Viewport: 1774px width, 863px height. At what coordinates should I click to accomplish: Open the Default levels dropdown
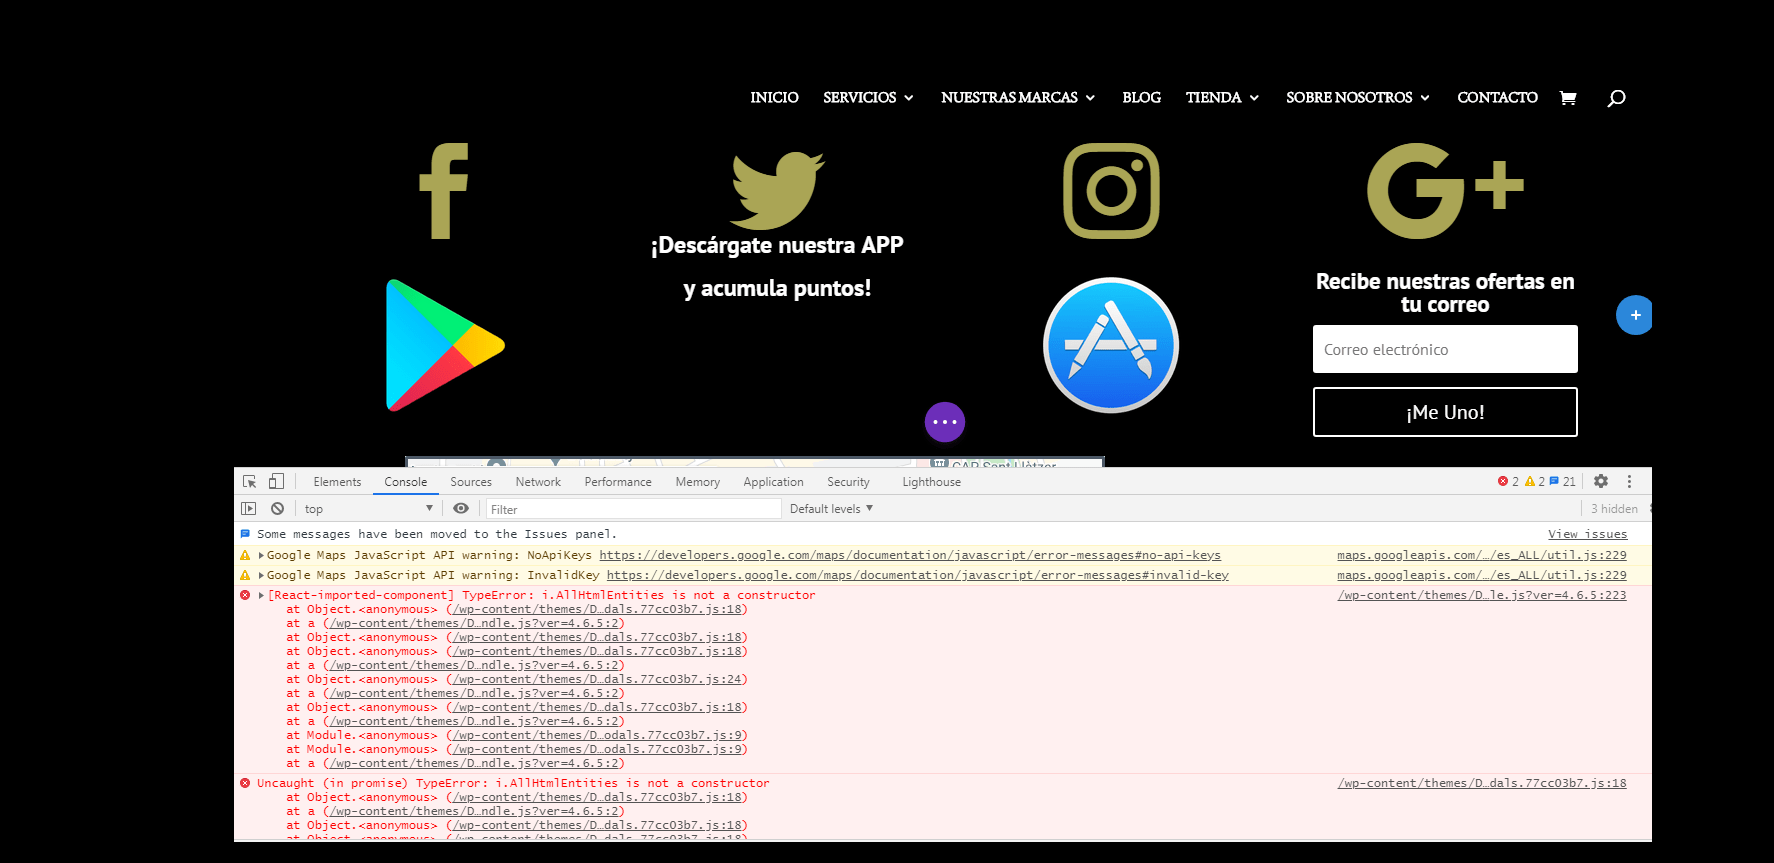pos(831,508)
